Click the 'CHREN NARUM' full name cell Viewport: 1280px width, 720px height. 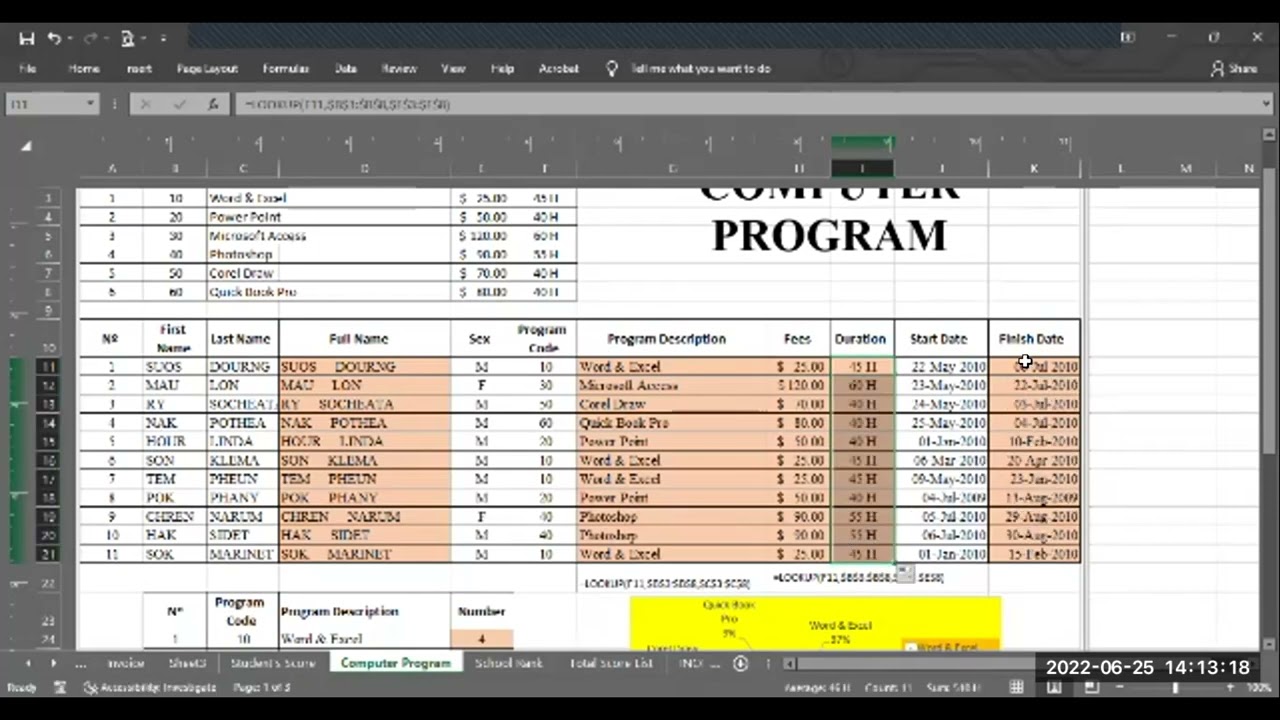tap(364, 517)
